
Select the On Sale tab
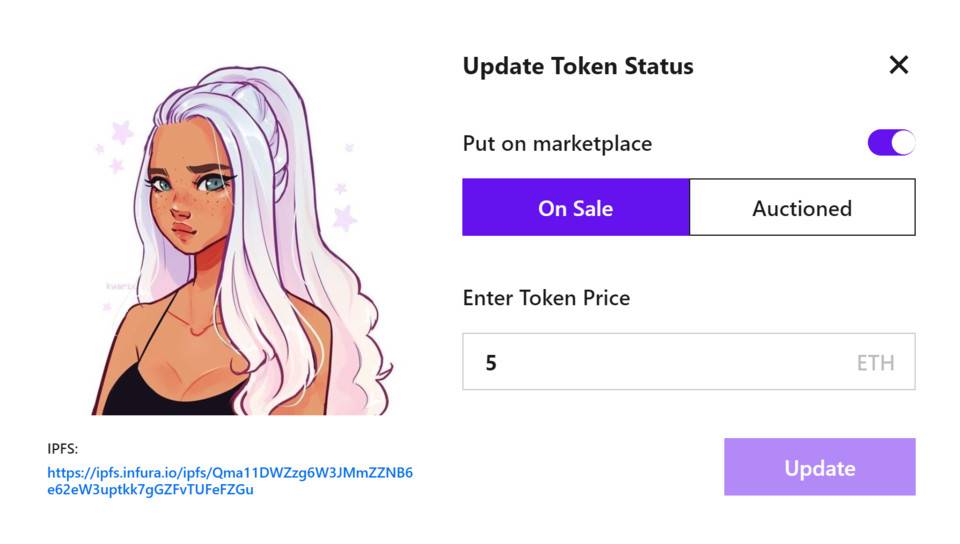click(x=575, y=208)
